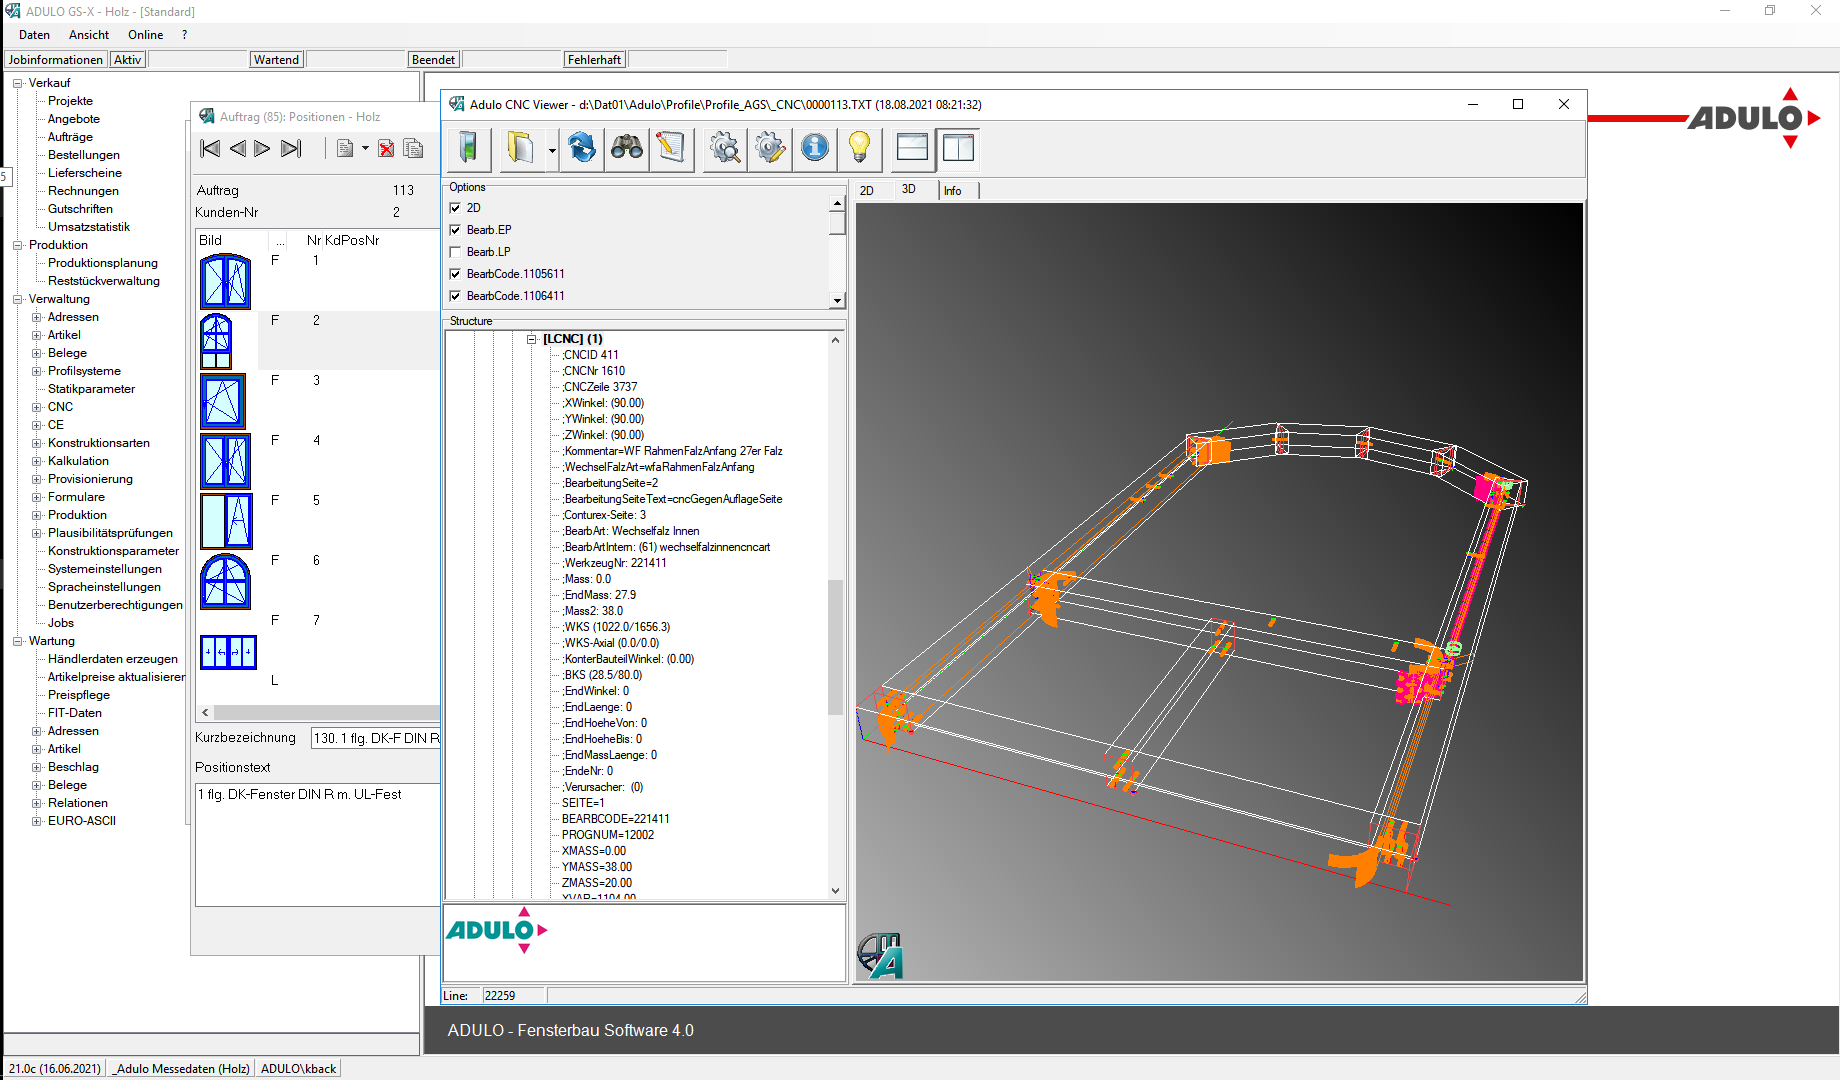The height and width of the screenshot is (1080, 1840).
Task: Open the 3D view tab
Action: pyautogui.click(x=909, y=189)
